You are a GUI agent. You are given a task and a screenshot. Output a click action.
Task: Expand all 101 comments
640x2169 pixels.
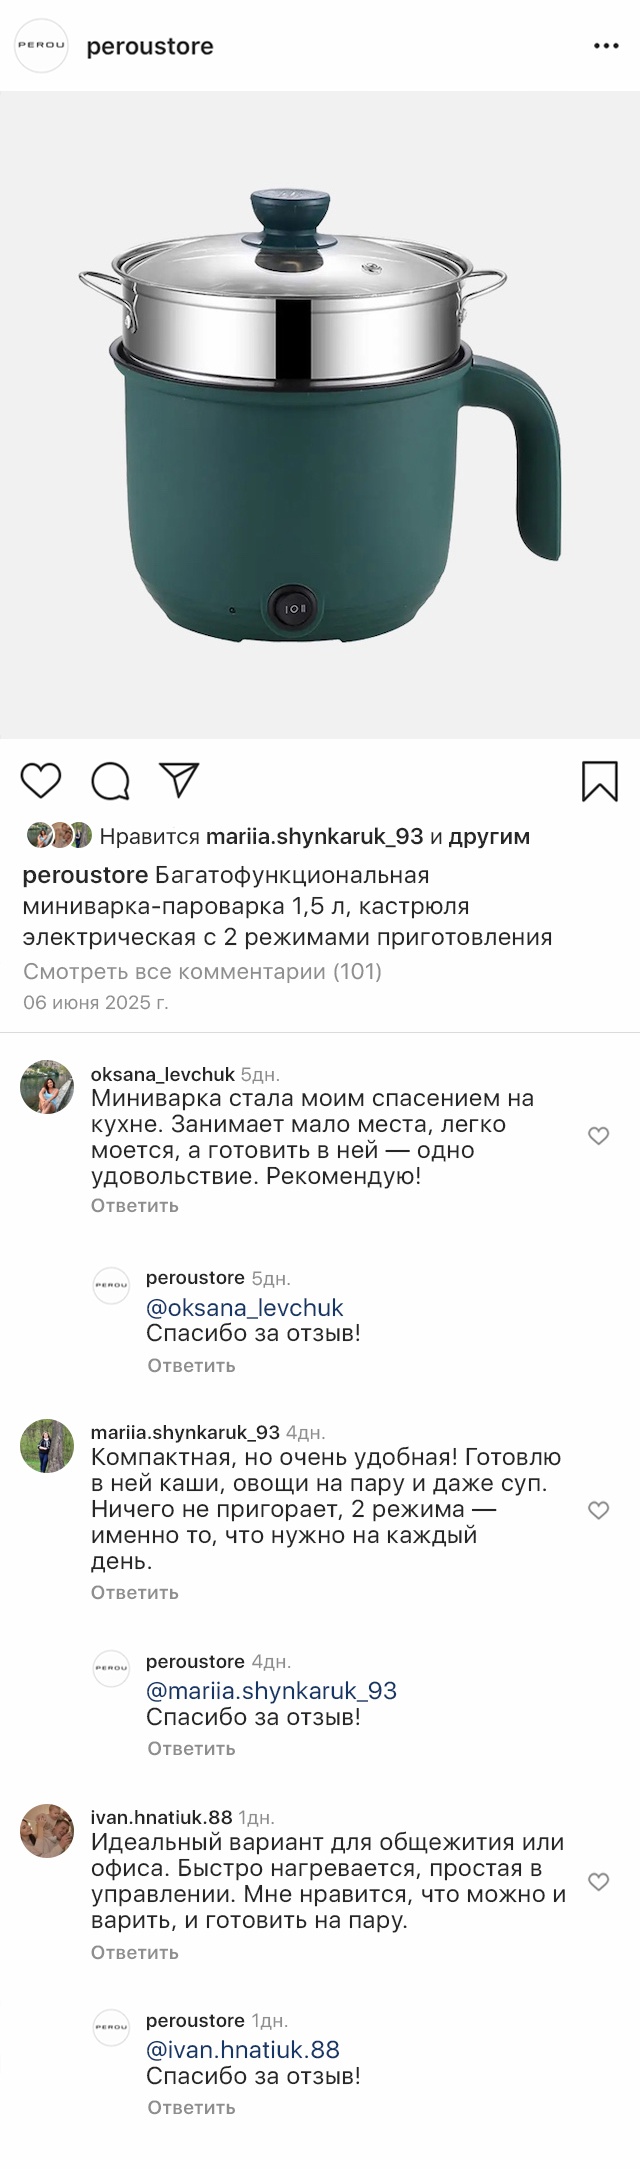coord(202,971)
